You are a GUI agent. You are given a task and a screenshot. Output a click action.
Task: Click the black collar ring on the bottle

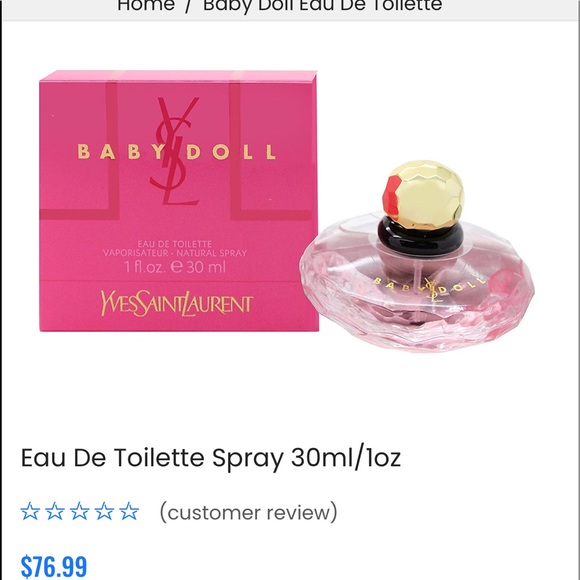[420, 236]
